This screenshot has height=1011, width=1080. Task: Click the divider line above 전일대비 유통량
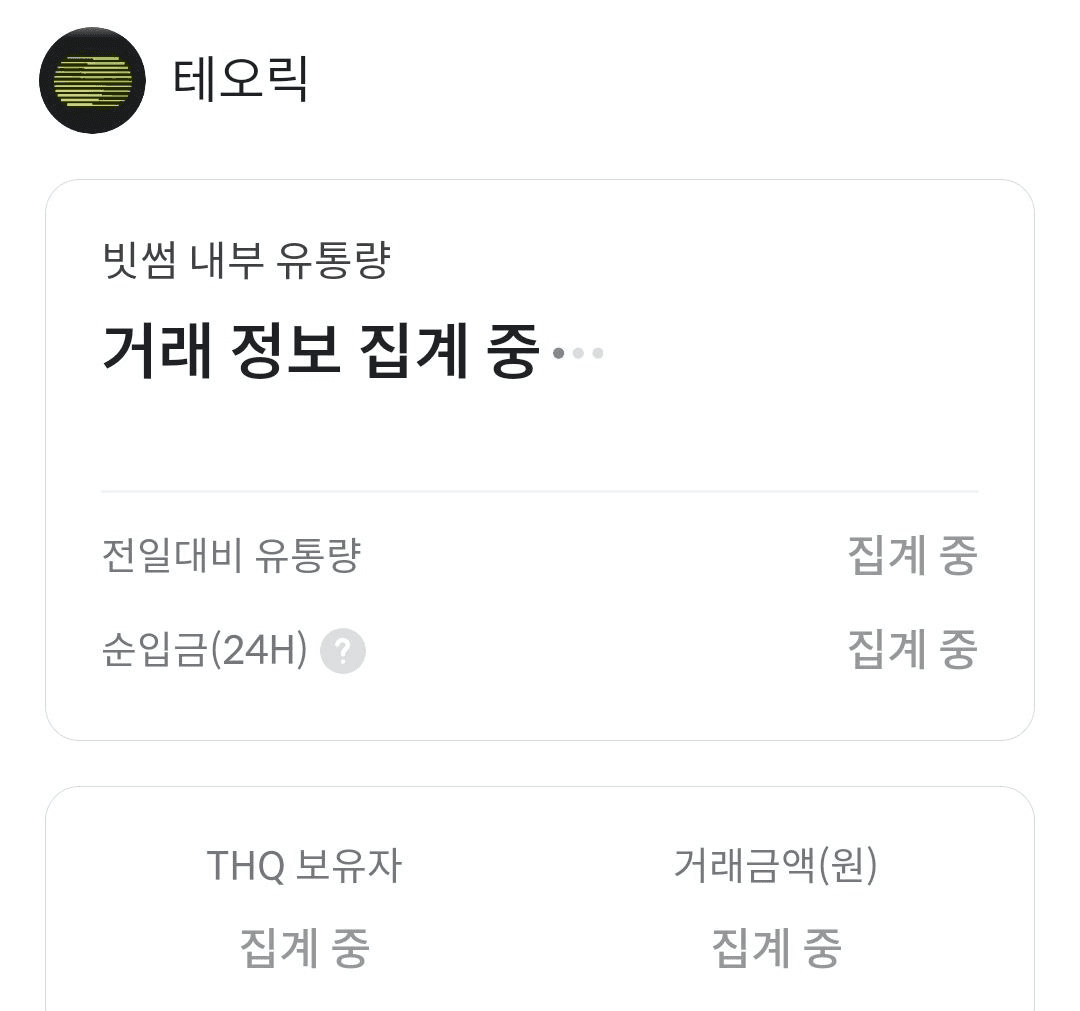(540, 491)
